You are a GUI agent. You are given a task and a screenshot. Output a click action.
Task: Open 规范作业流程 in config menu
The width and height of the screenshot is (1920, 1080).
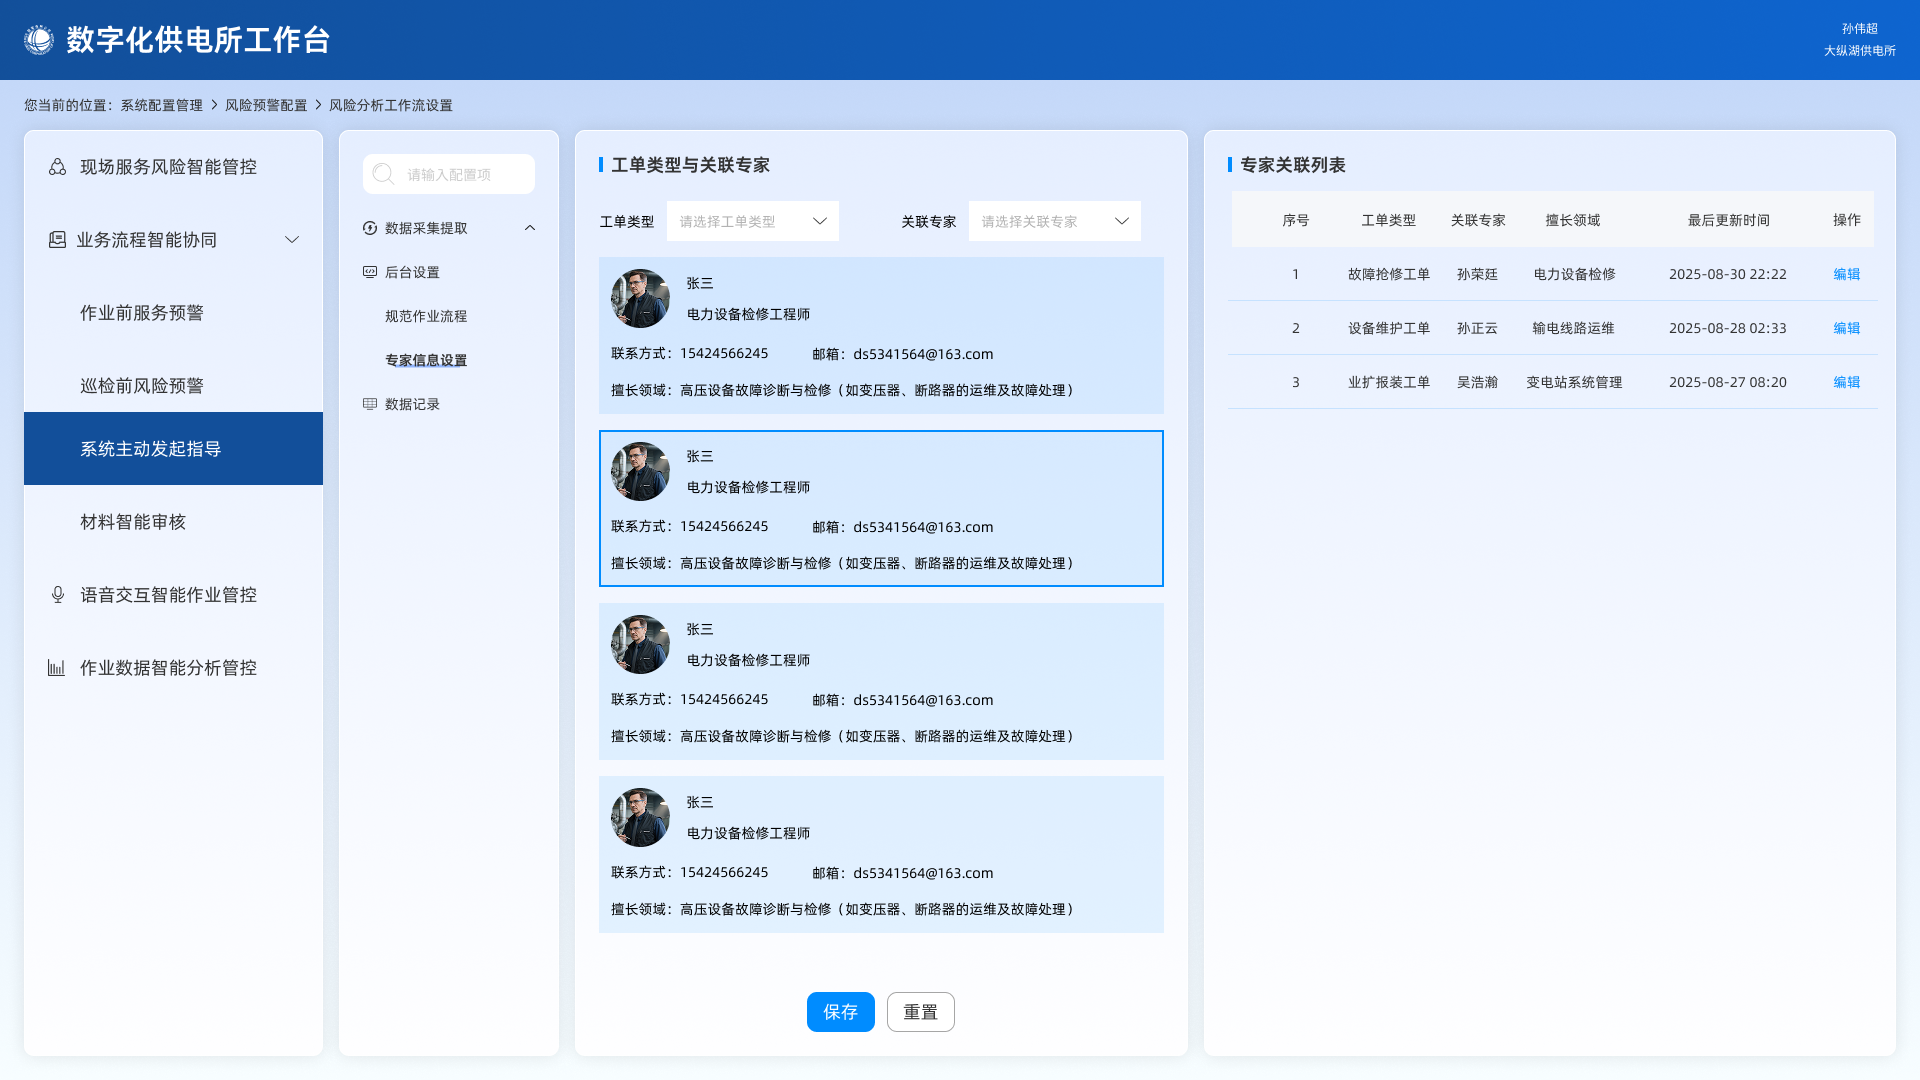pos(426,316)
